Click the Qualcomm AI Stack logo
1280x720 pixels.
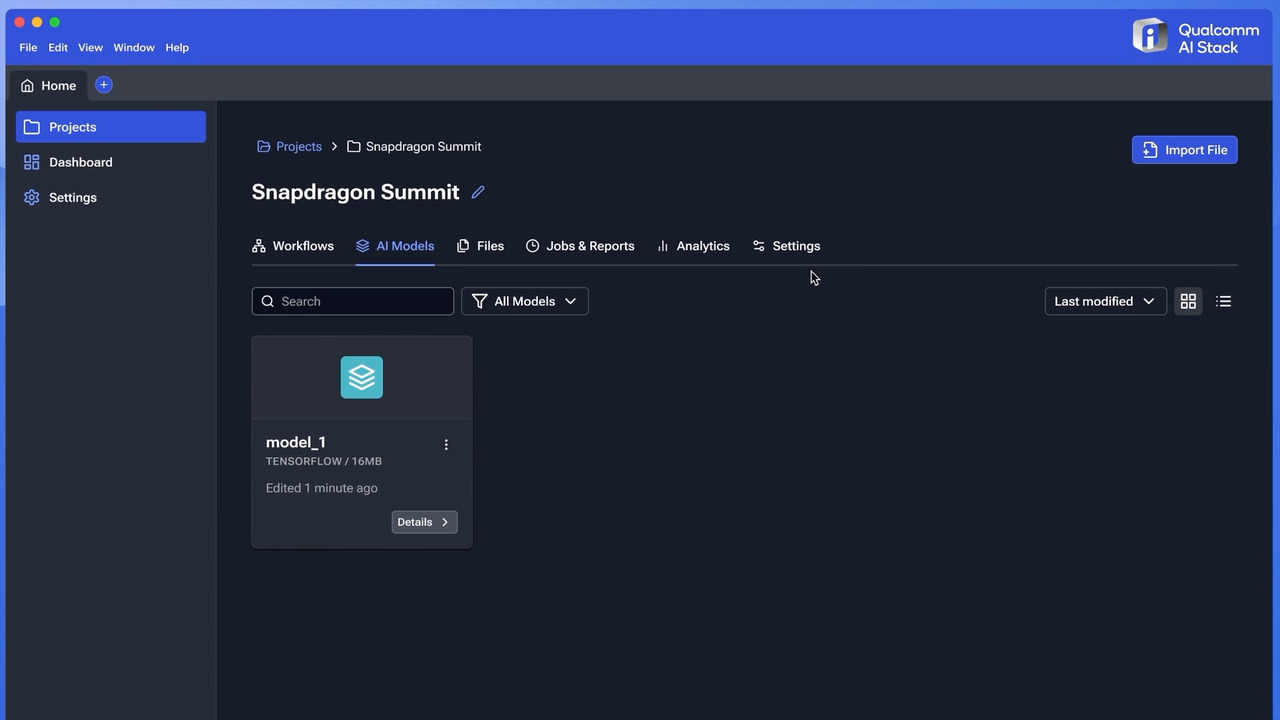(1195, 37)
